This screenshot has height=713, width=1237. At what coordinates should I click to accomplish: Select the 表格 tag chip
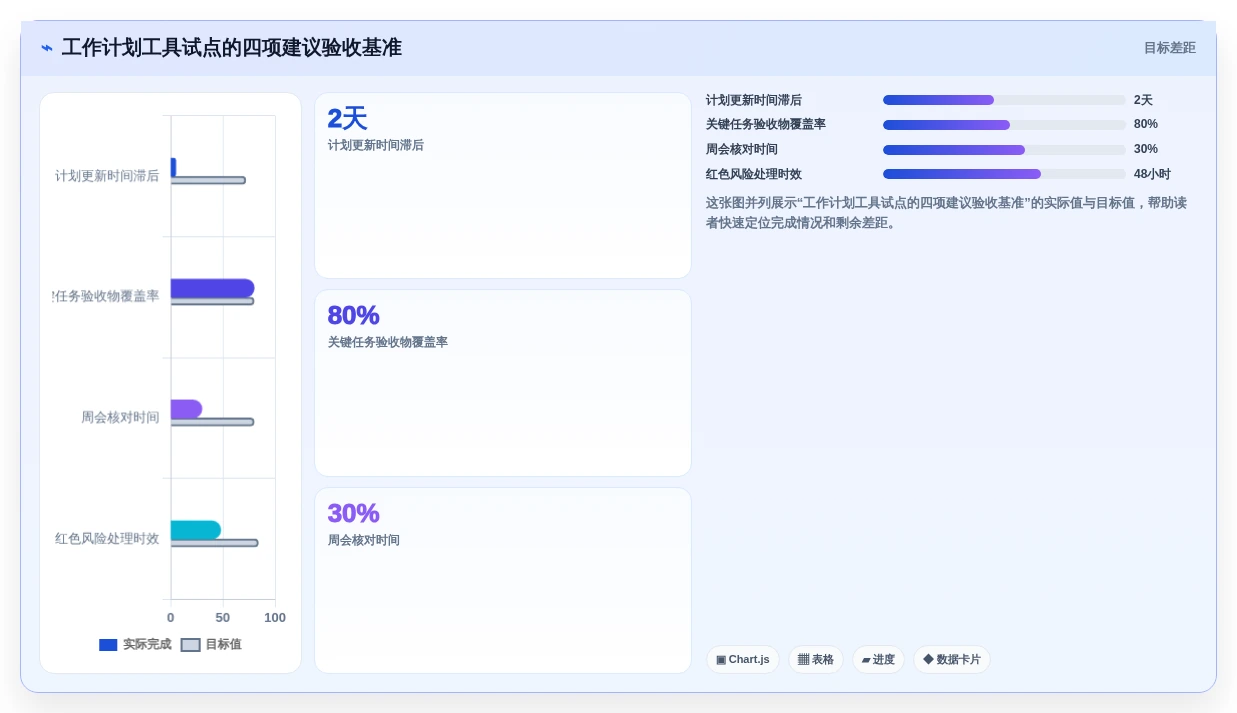pos(816,660)
